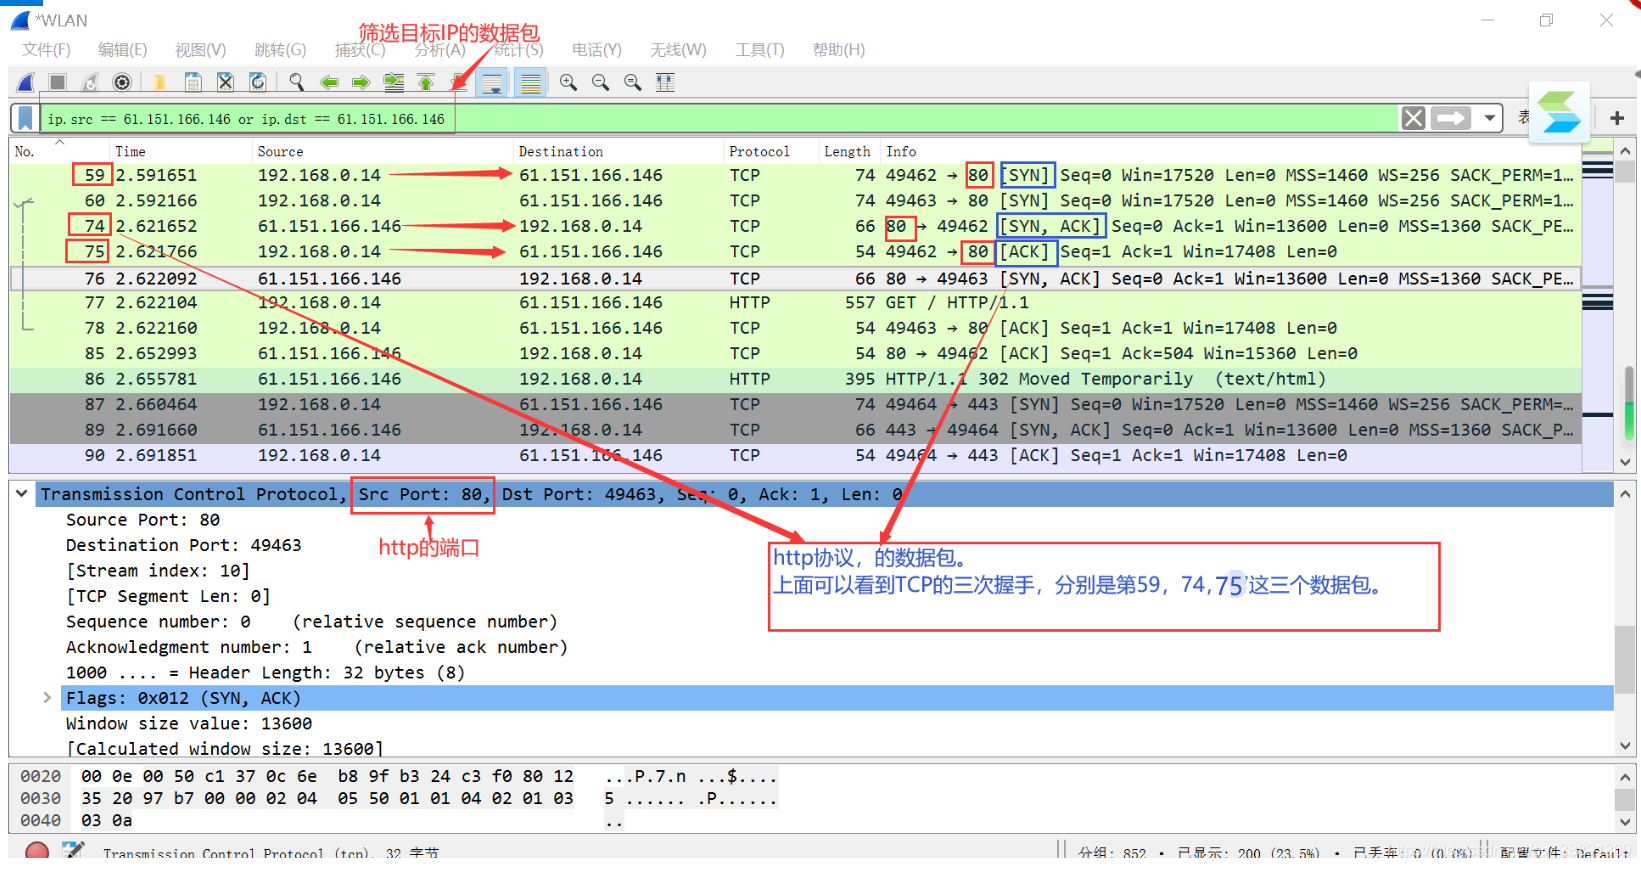Select packet 87 port 443 SYN row

[x=796, y=405]
